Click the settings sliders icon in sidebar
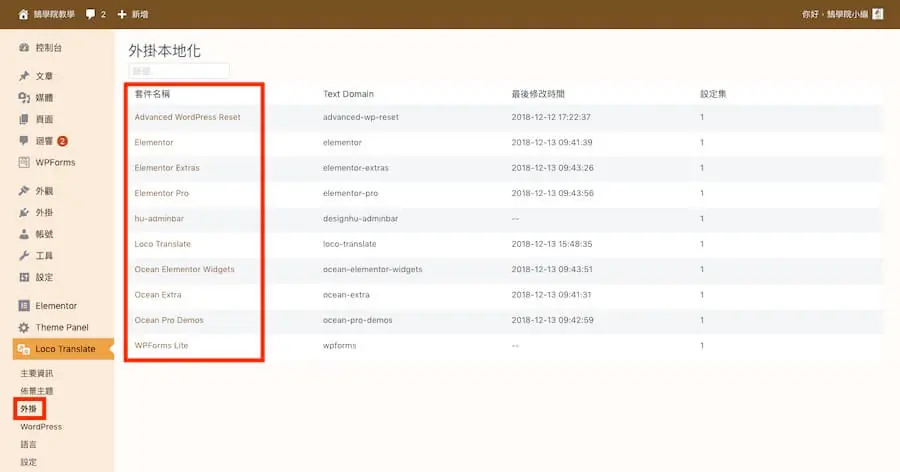Viewport: 900px width, 472px height. pos(24,277)
